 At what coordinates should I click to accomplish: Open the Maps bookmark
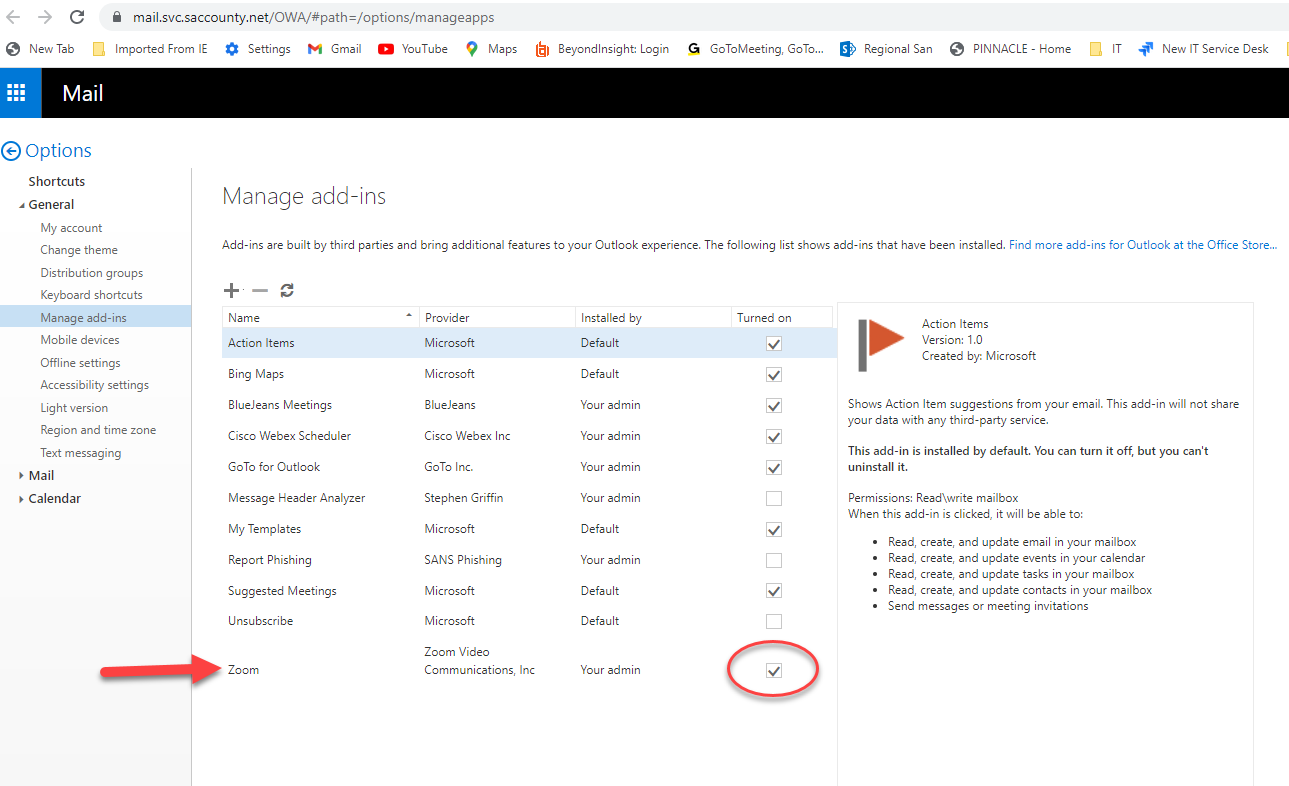click(x=491, y=48)
